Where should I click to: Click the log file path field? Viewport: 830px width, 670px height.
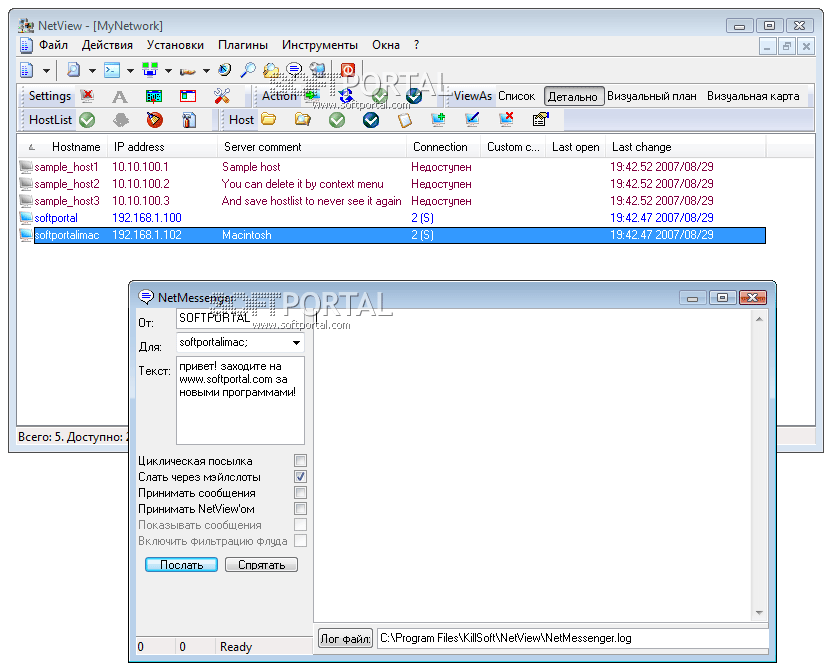(572, 638)
